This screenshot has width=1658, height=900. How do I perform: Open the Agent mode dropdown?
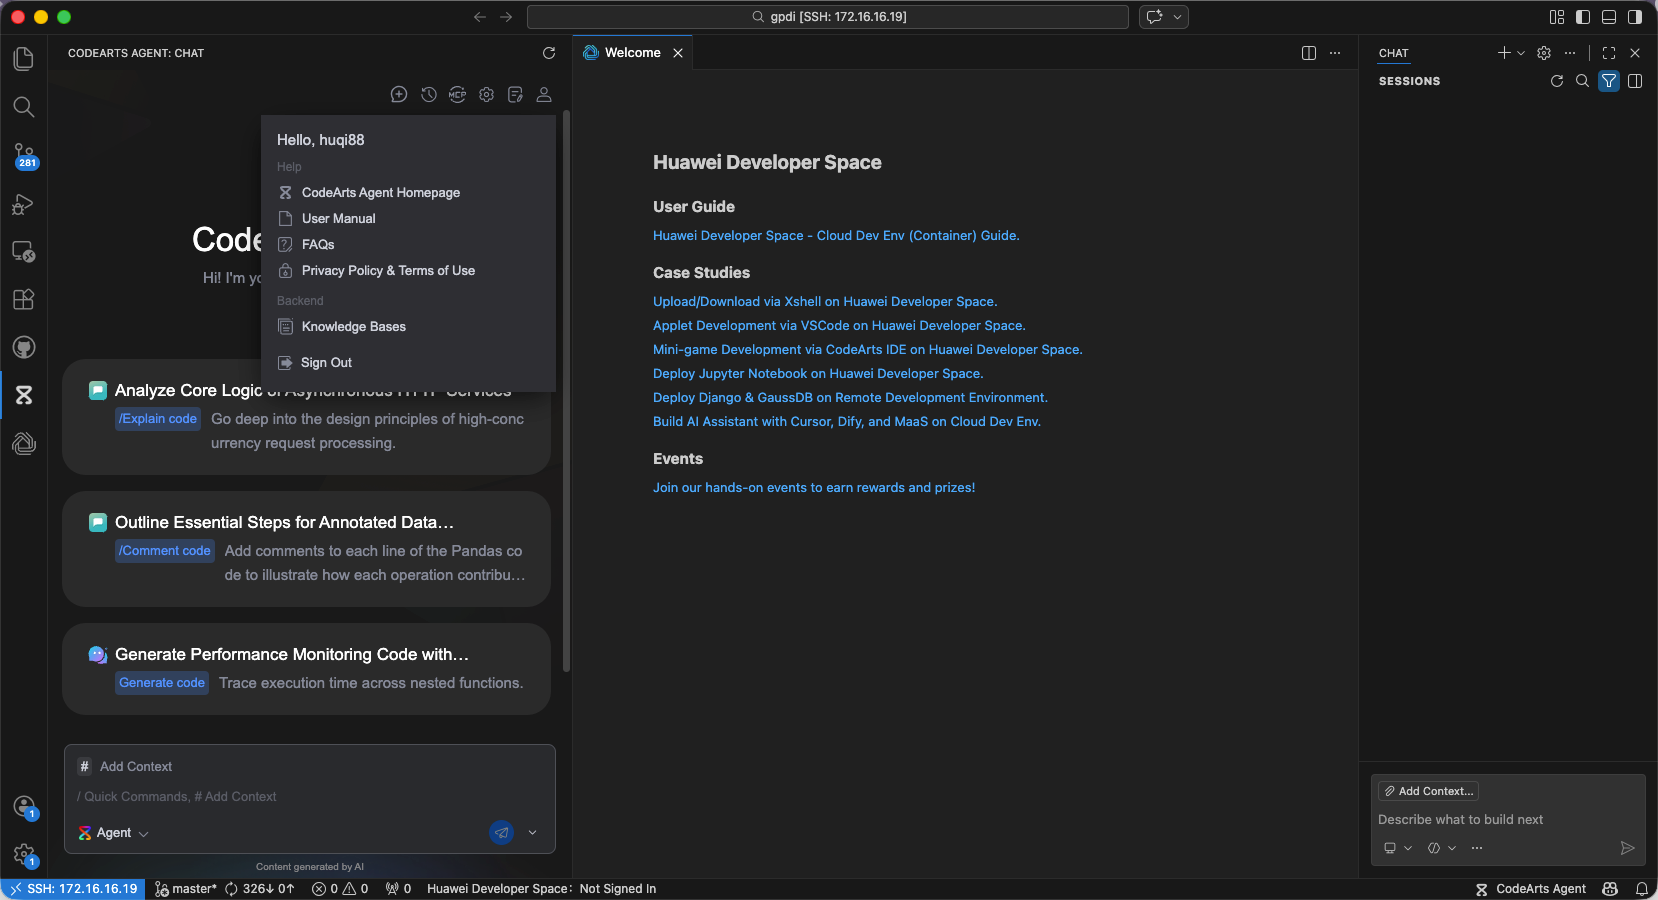[114, 833]
